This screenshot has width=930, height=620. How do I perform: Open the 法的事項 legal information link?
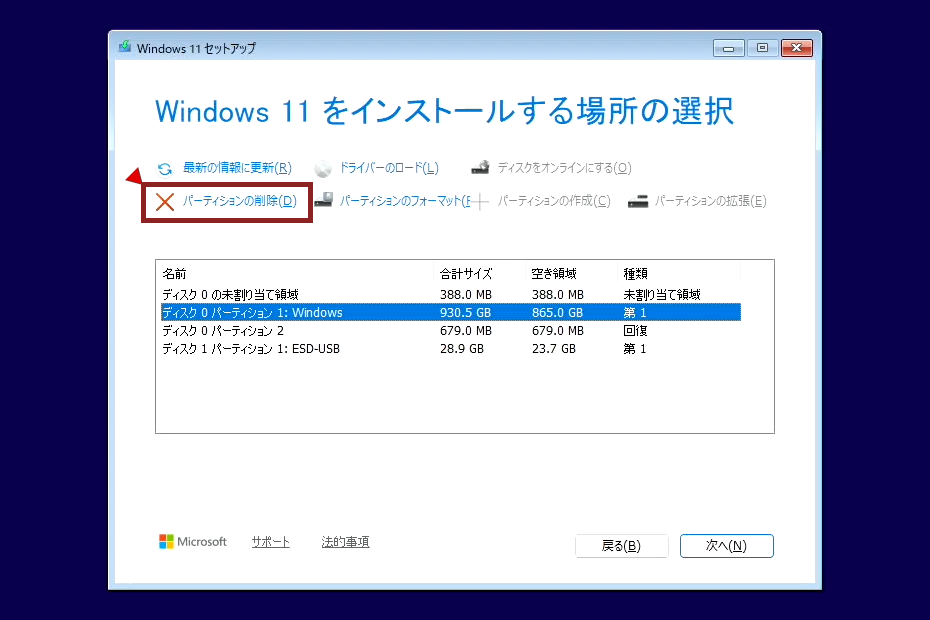pyautogui.click(x=345, y=542)
